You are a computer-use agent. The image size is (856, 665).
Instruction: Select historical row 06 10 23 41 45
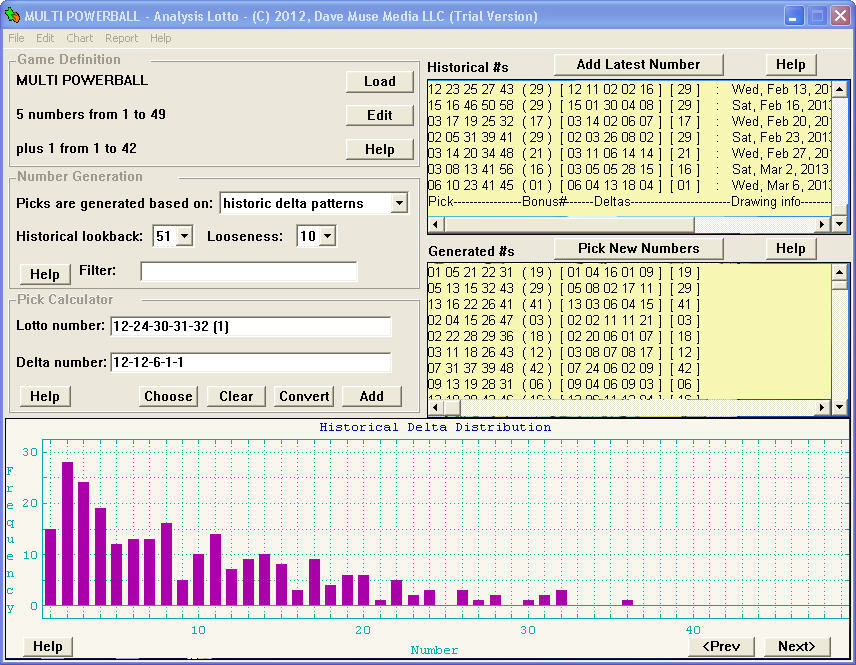[629, 185]
